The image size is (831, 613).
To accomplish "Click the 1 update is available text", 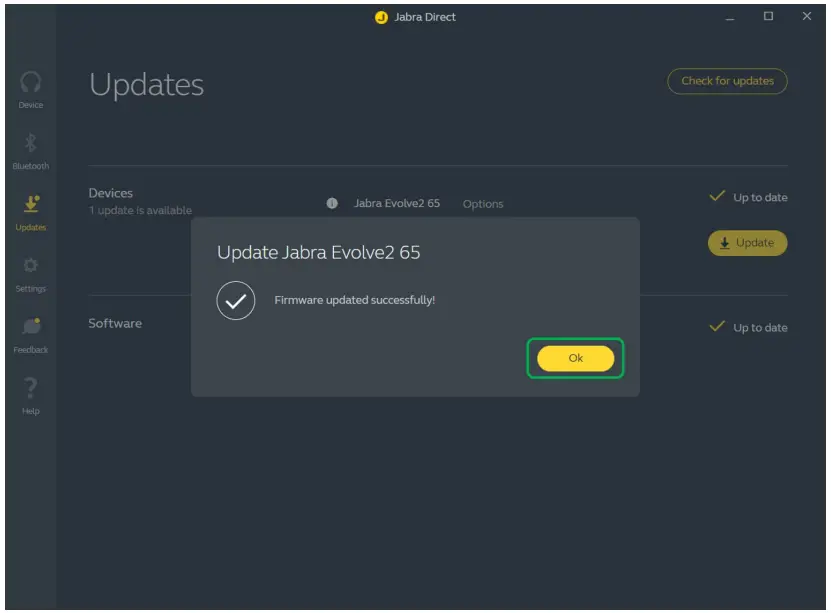I will point(142,210).
